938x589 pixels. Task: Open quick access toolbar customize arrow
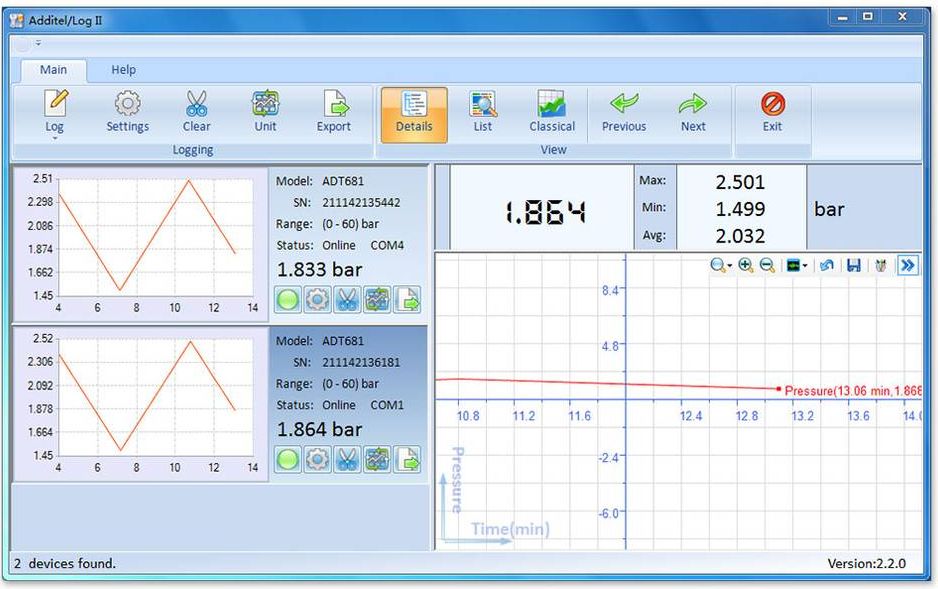click(x=38, y=43)
